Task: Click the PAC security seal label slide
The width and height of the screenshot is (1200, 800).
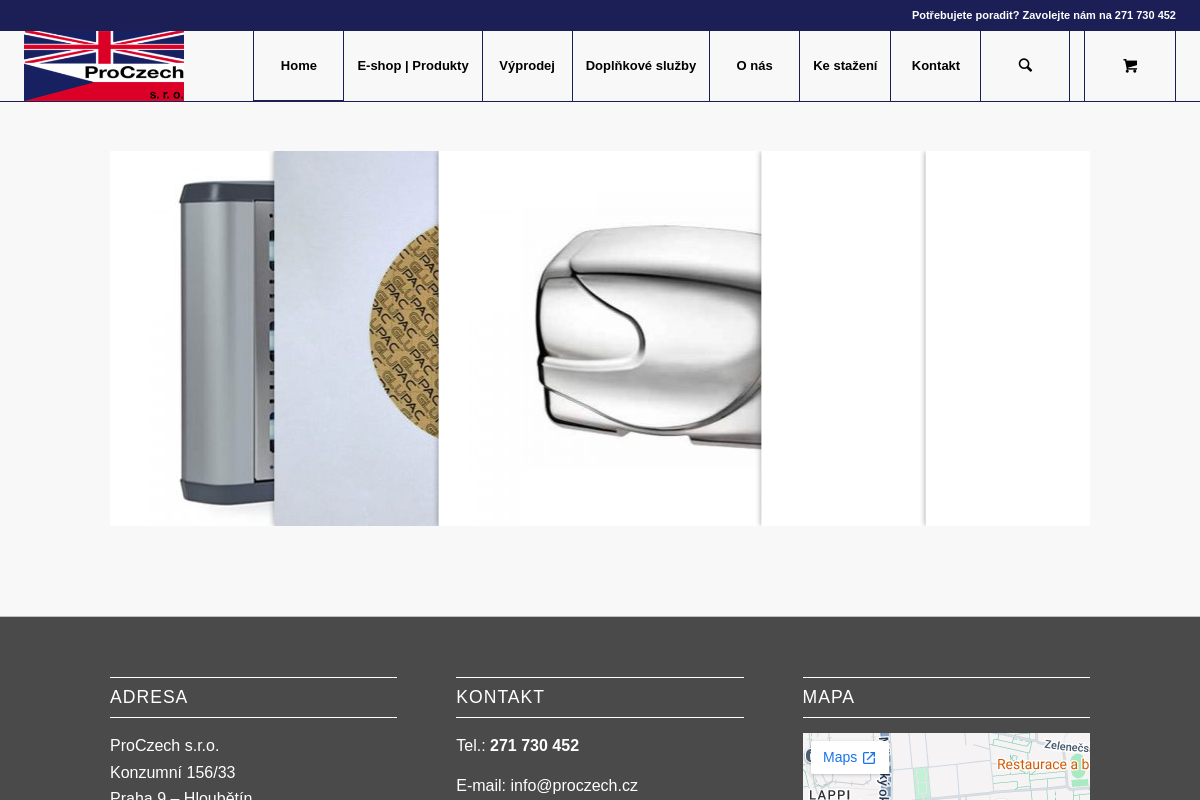Action: (356, 338)
